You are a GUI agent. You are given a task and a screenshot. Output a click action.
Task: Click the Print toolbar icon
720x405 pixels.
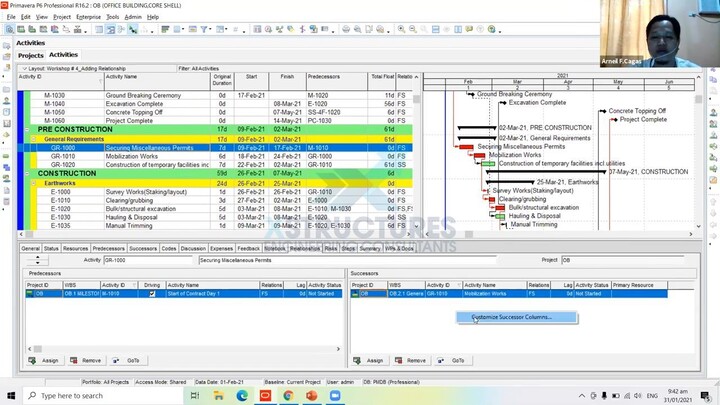pyautogui.click(x=346, y=29)
